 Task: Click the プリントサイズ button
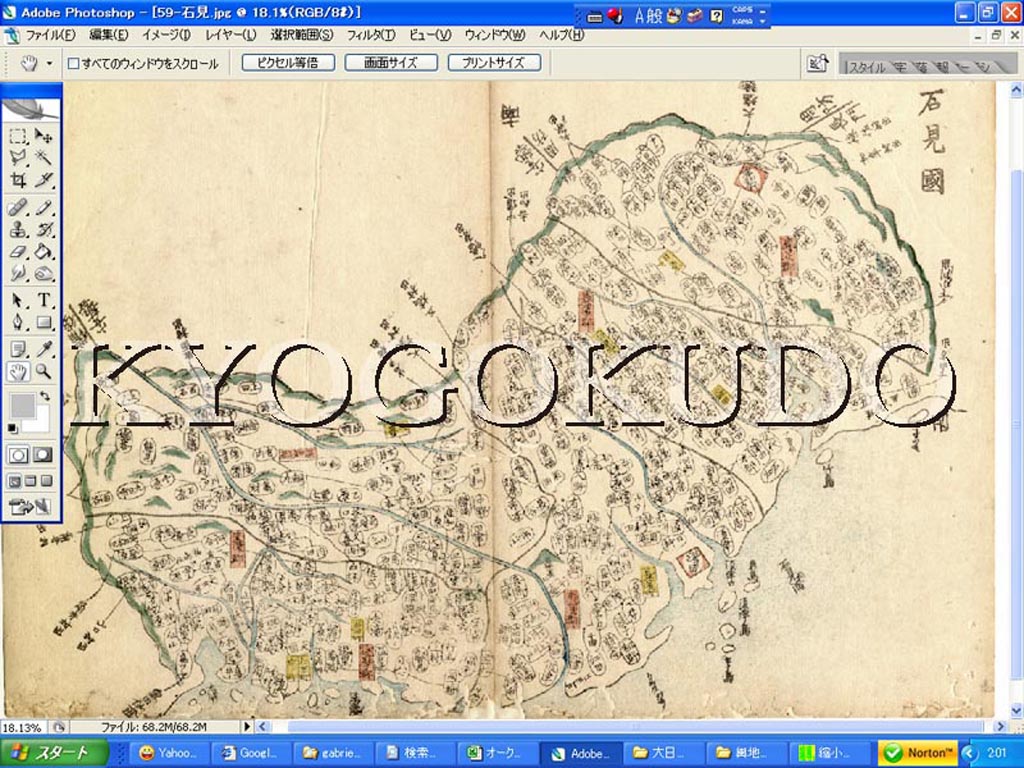point(494,63)
